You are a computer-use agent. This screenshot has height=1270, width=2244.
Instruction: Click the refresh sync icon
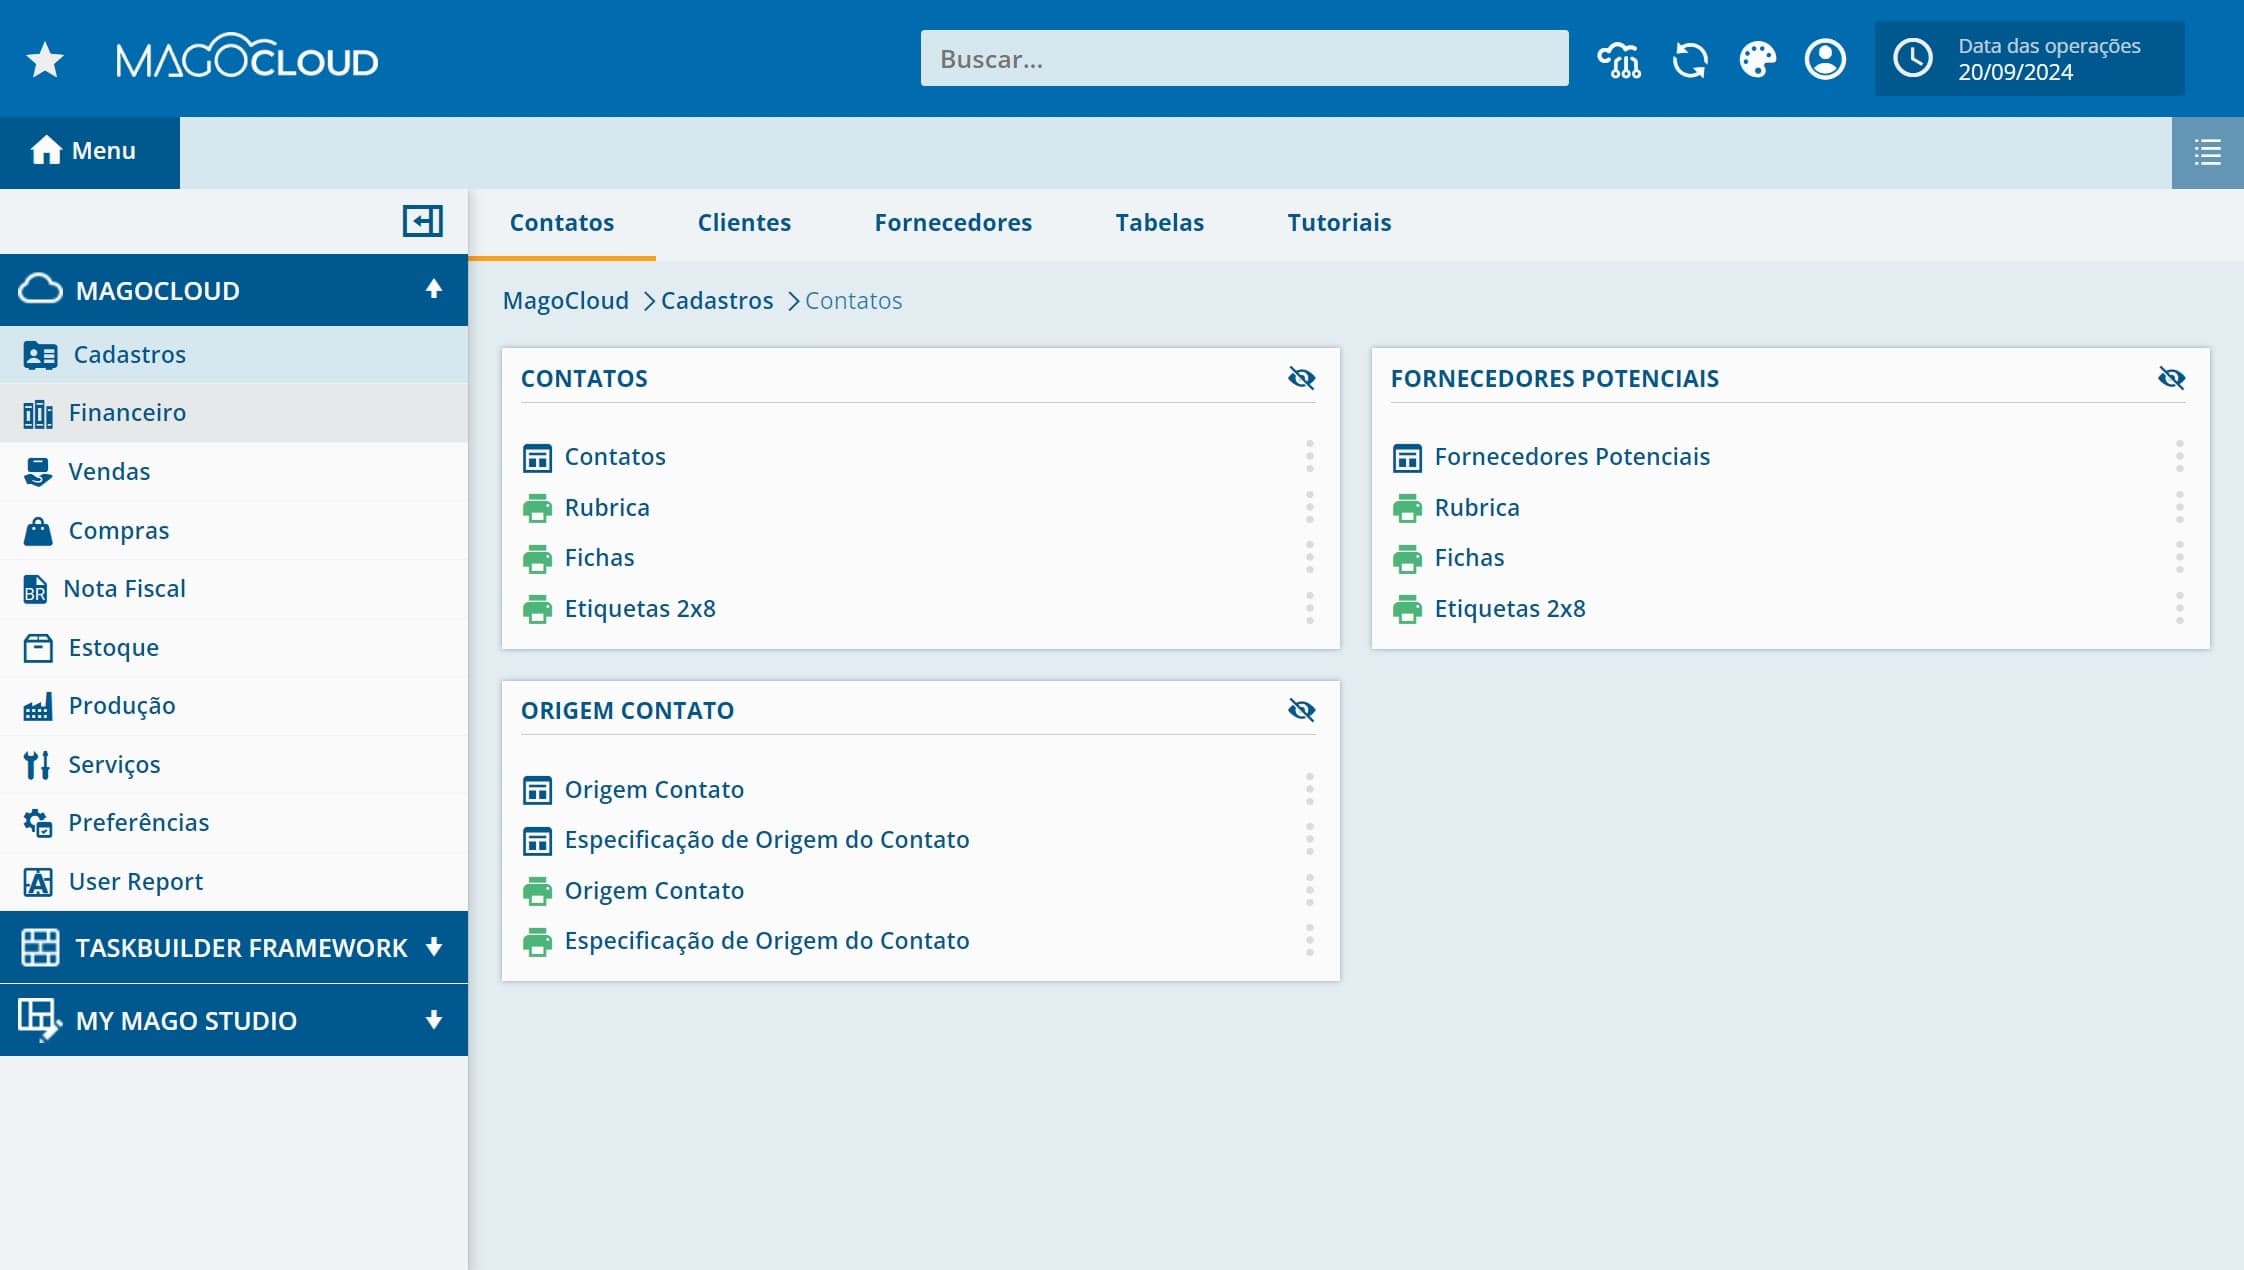(x=1690, y=59)
